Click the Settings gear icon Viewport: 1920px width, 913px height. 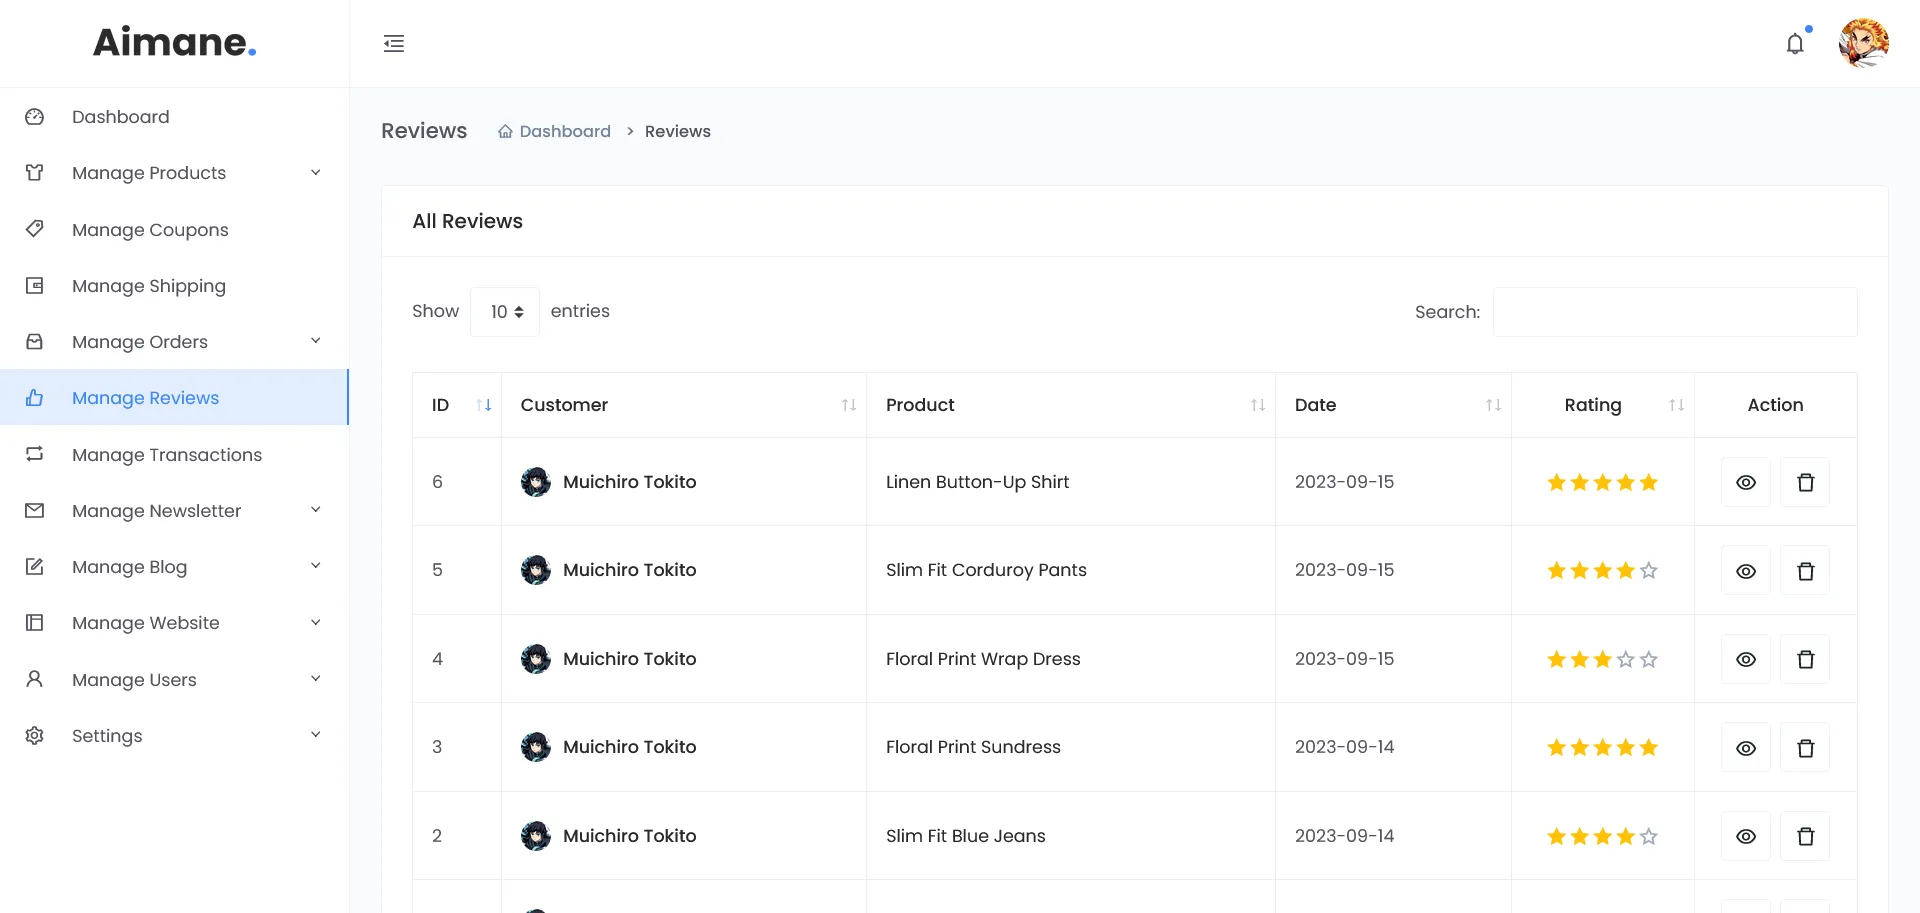[34, 736]
